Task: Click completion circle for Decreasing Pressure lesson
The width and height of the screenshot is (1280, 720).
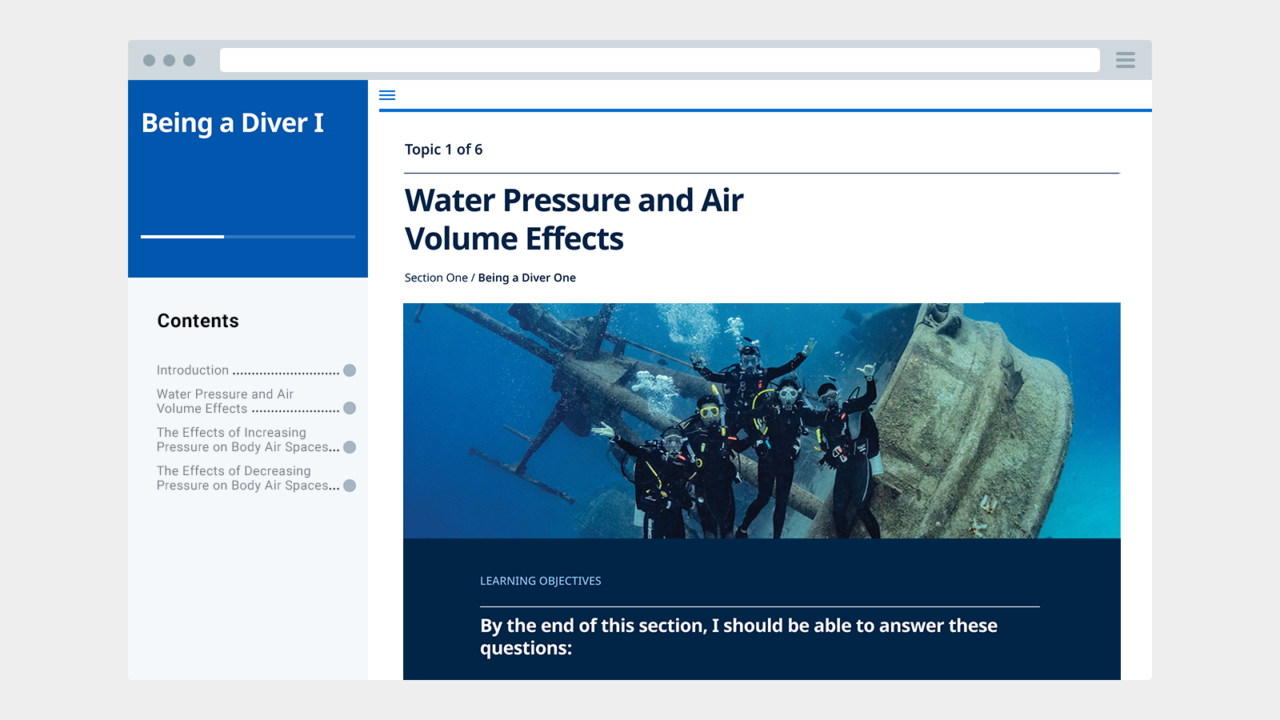Action: 349,485
